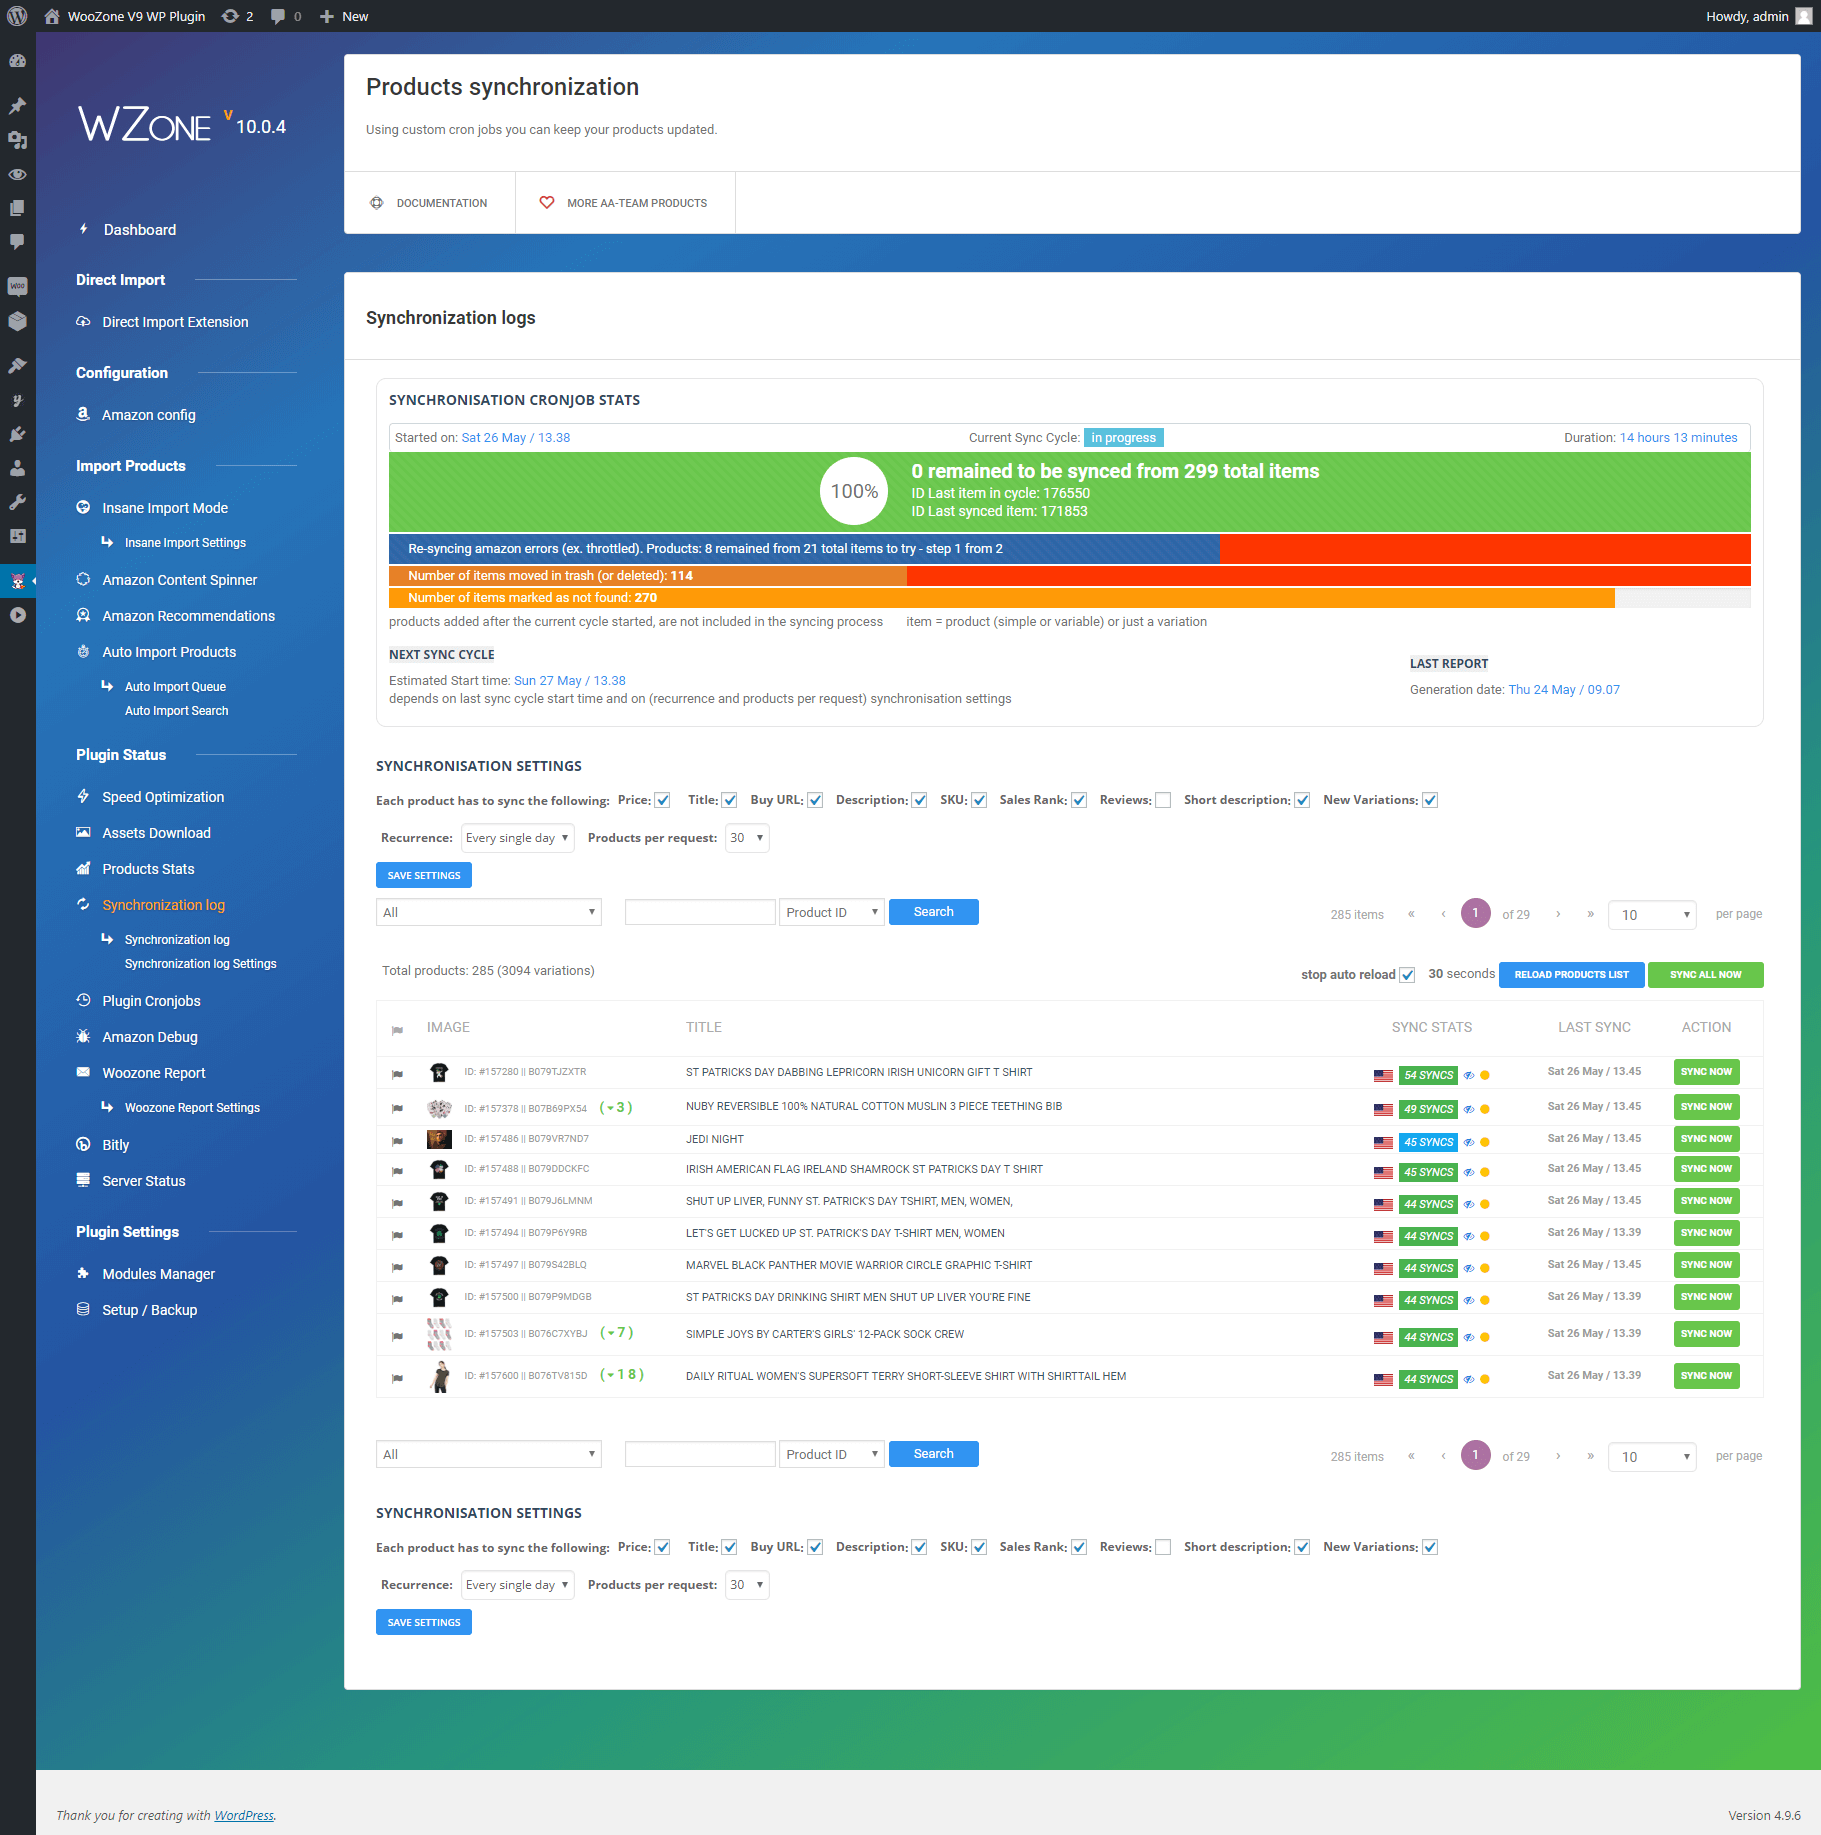Open Plugins icon in WP sidebar
The width and height of the screenshot is (1821, 1835).
coord(17,434)
